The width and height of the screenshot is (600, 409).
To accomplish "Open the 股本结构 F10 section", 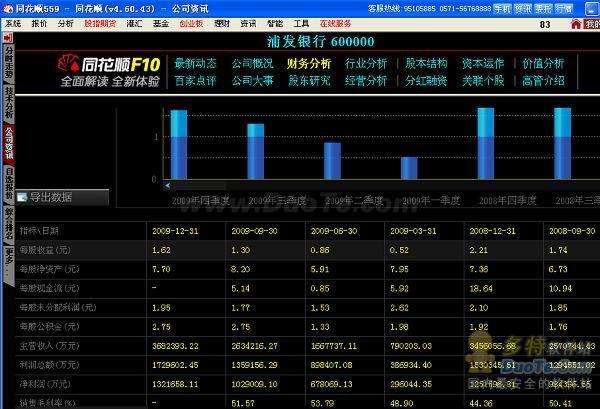I will (x=426, y=64).
